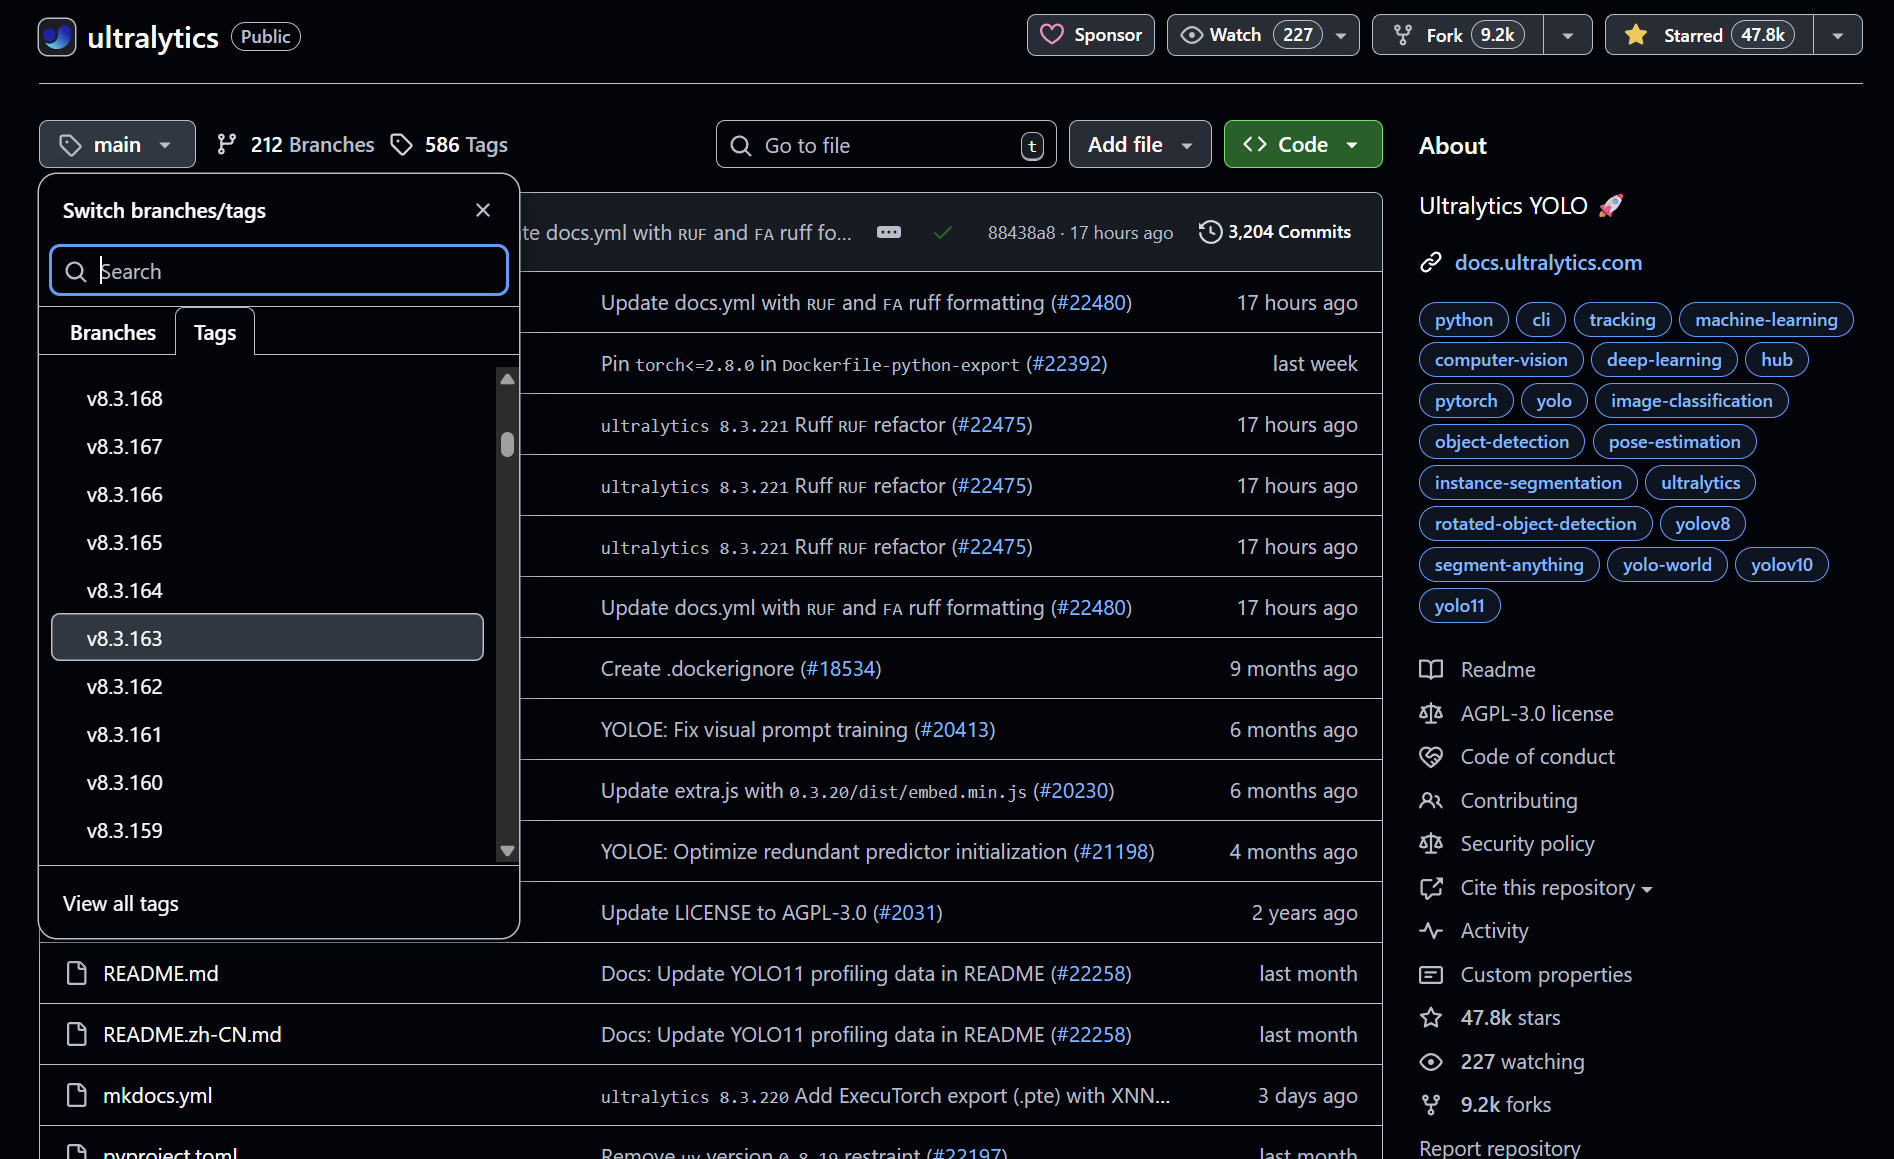Viewport: 1894px width, 1159px height.
Task: Open docs.ultralytics.com website link
Action: pyautogui.click(x=1548, y=263)
